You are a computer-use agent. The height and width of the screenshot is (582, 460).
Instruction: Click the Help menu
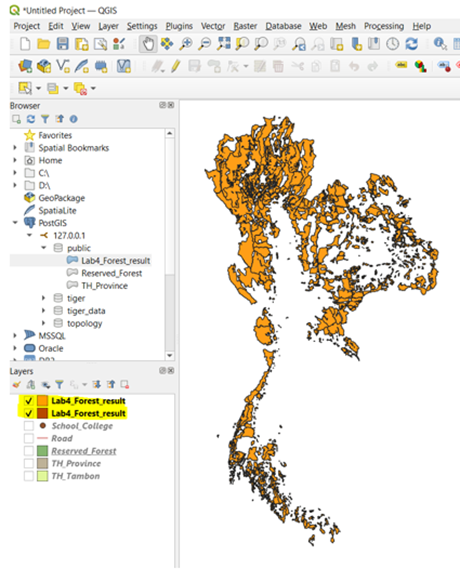point(422,26)
